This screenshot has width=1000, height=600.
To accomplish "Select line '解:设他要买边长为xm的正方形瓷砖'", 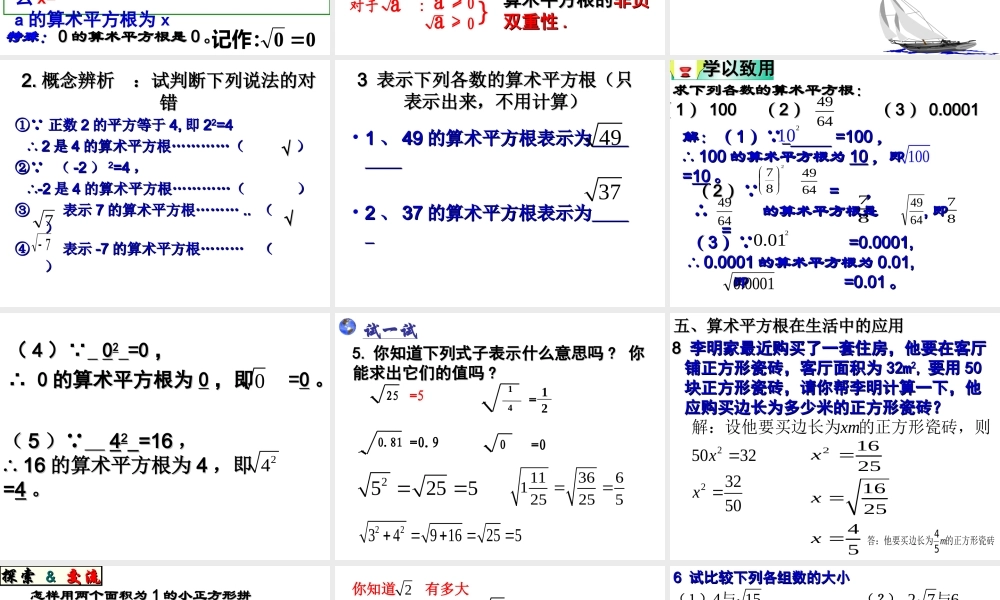I will point(841,427).
